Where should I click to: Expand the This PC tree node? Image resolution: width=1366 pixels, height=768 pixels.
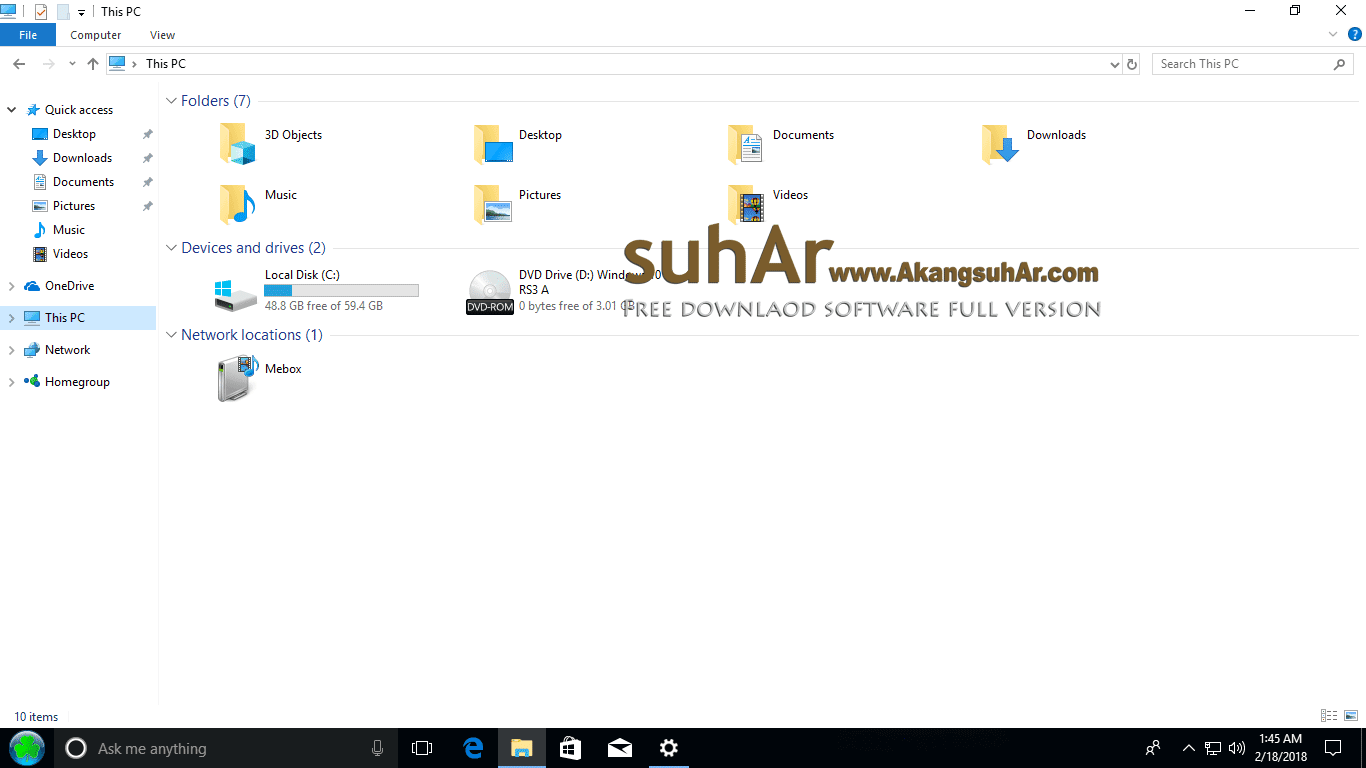point(11,318)
